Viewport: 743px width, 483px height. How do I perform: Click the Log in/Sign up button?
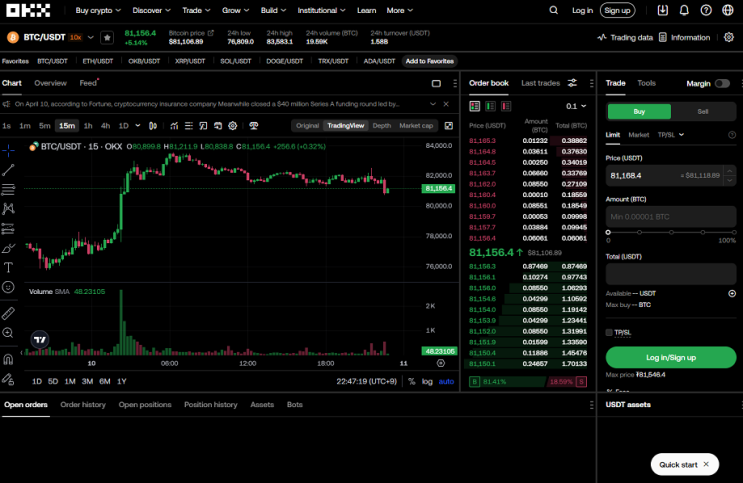[671, 357]
